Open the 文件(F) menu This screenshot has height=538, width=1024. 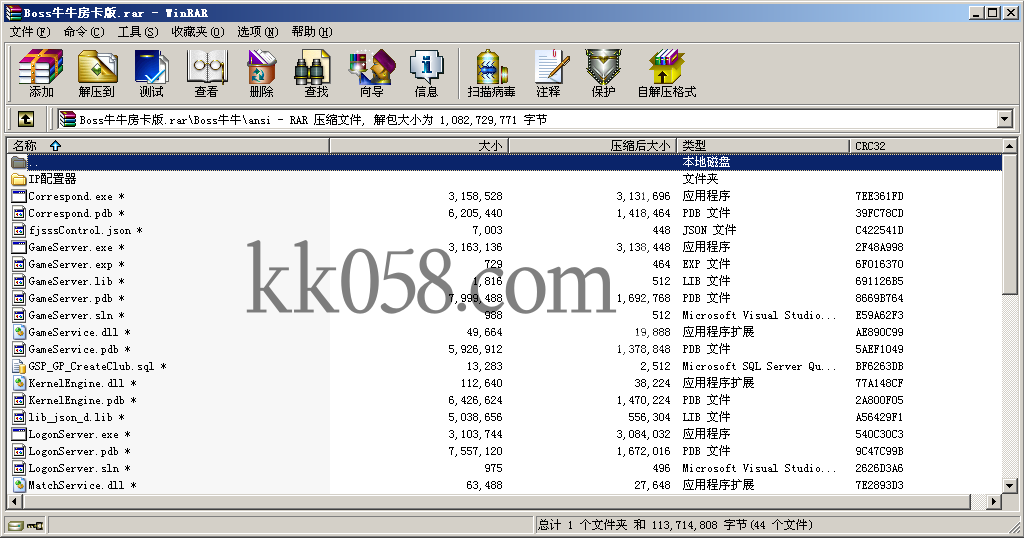[30, 31]
